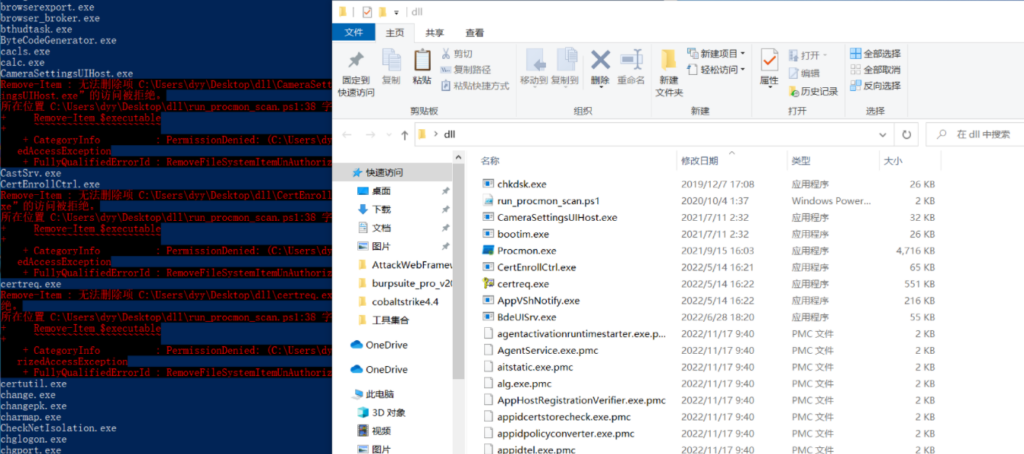Viewport: 1024px width, 454px height.
Task: Click Select none (全部取消)
Action: [875, 69]
